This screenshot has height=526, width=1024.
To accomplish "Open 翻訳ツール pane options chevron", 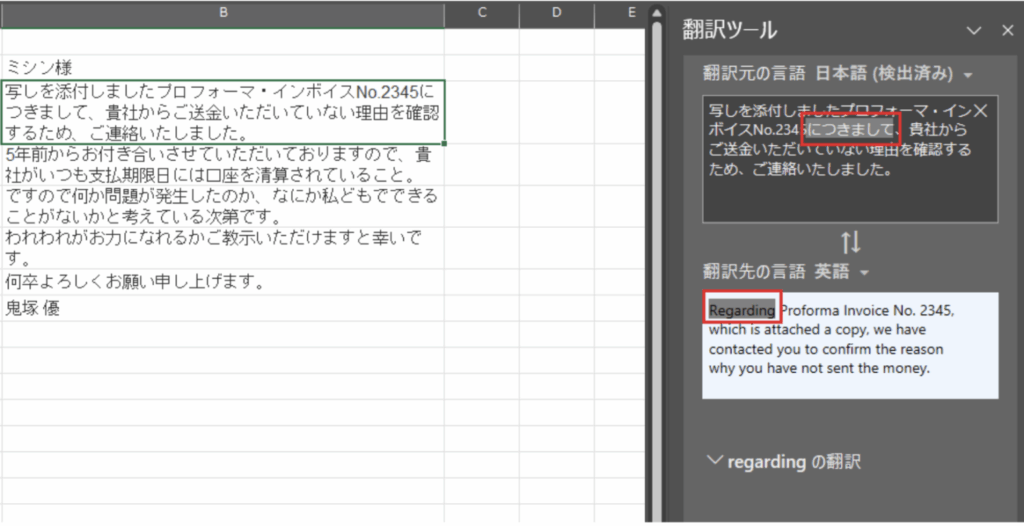I will point(974,31).
